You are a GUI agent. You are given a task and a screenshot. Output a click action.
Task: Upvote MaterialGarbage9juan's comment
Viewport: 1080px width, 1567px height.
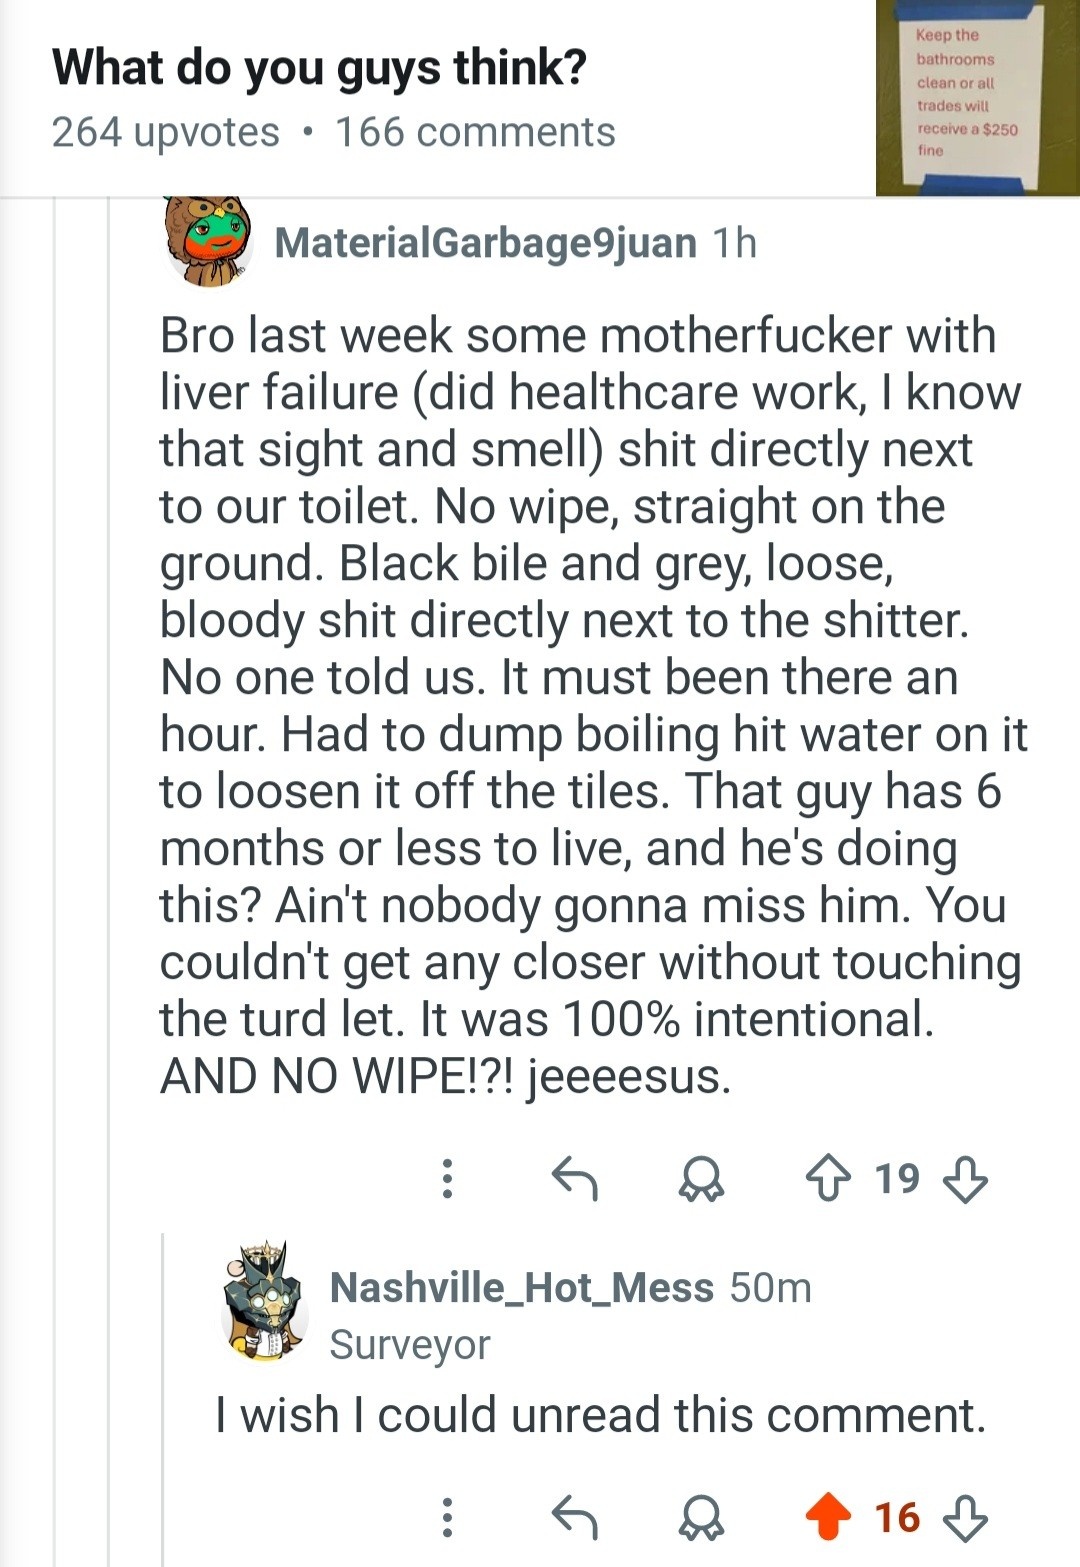click(828, 1179)
